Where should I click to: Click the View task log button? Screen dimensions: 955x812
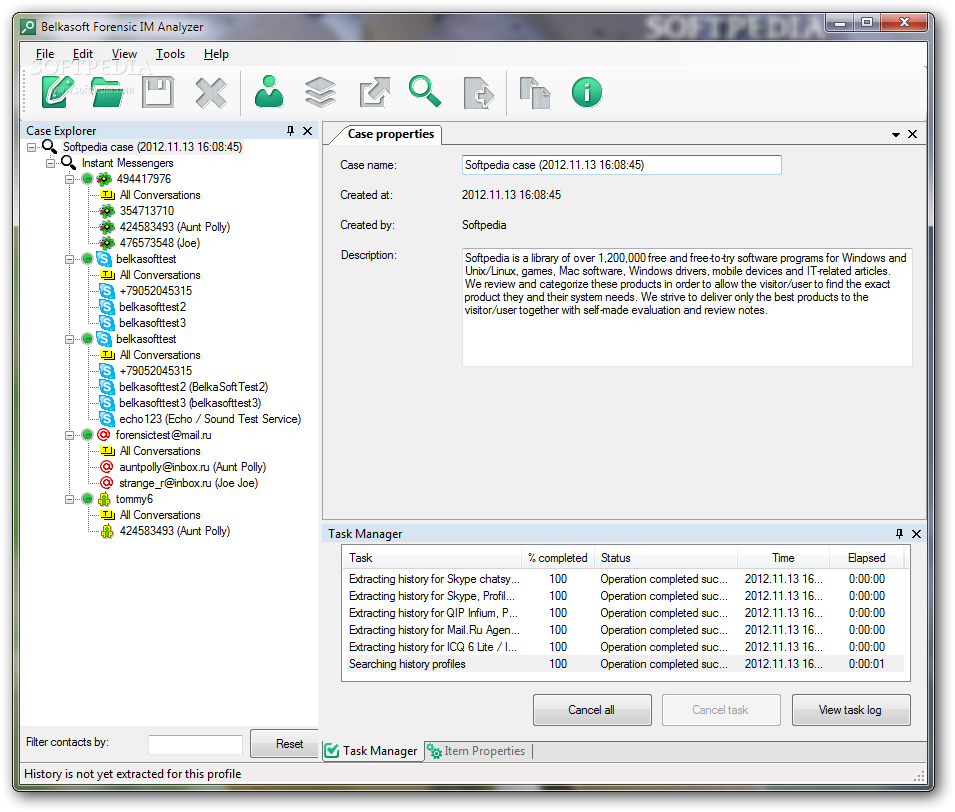851,710
